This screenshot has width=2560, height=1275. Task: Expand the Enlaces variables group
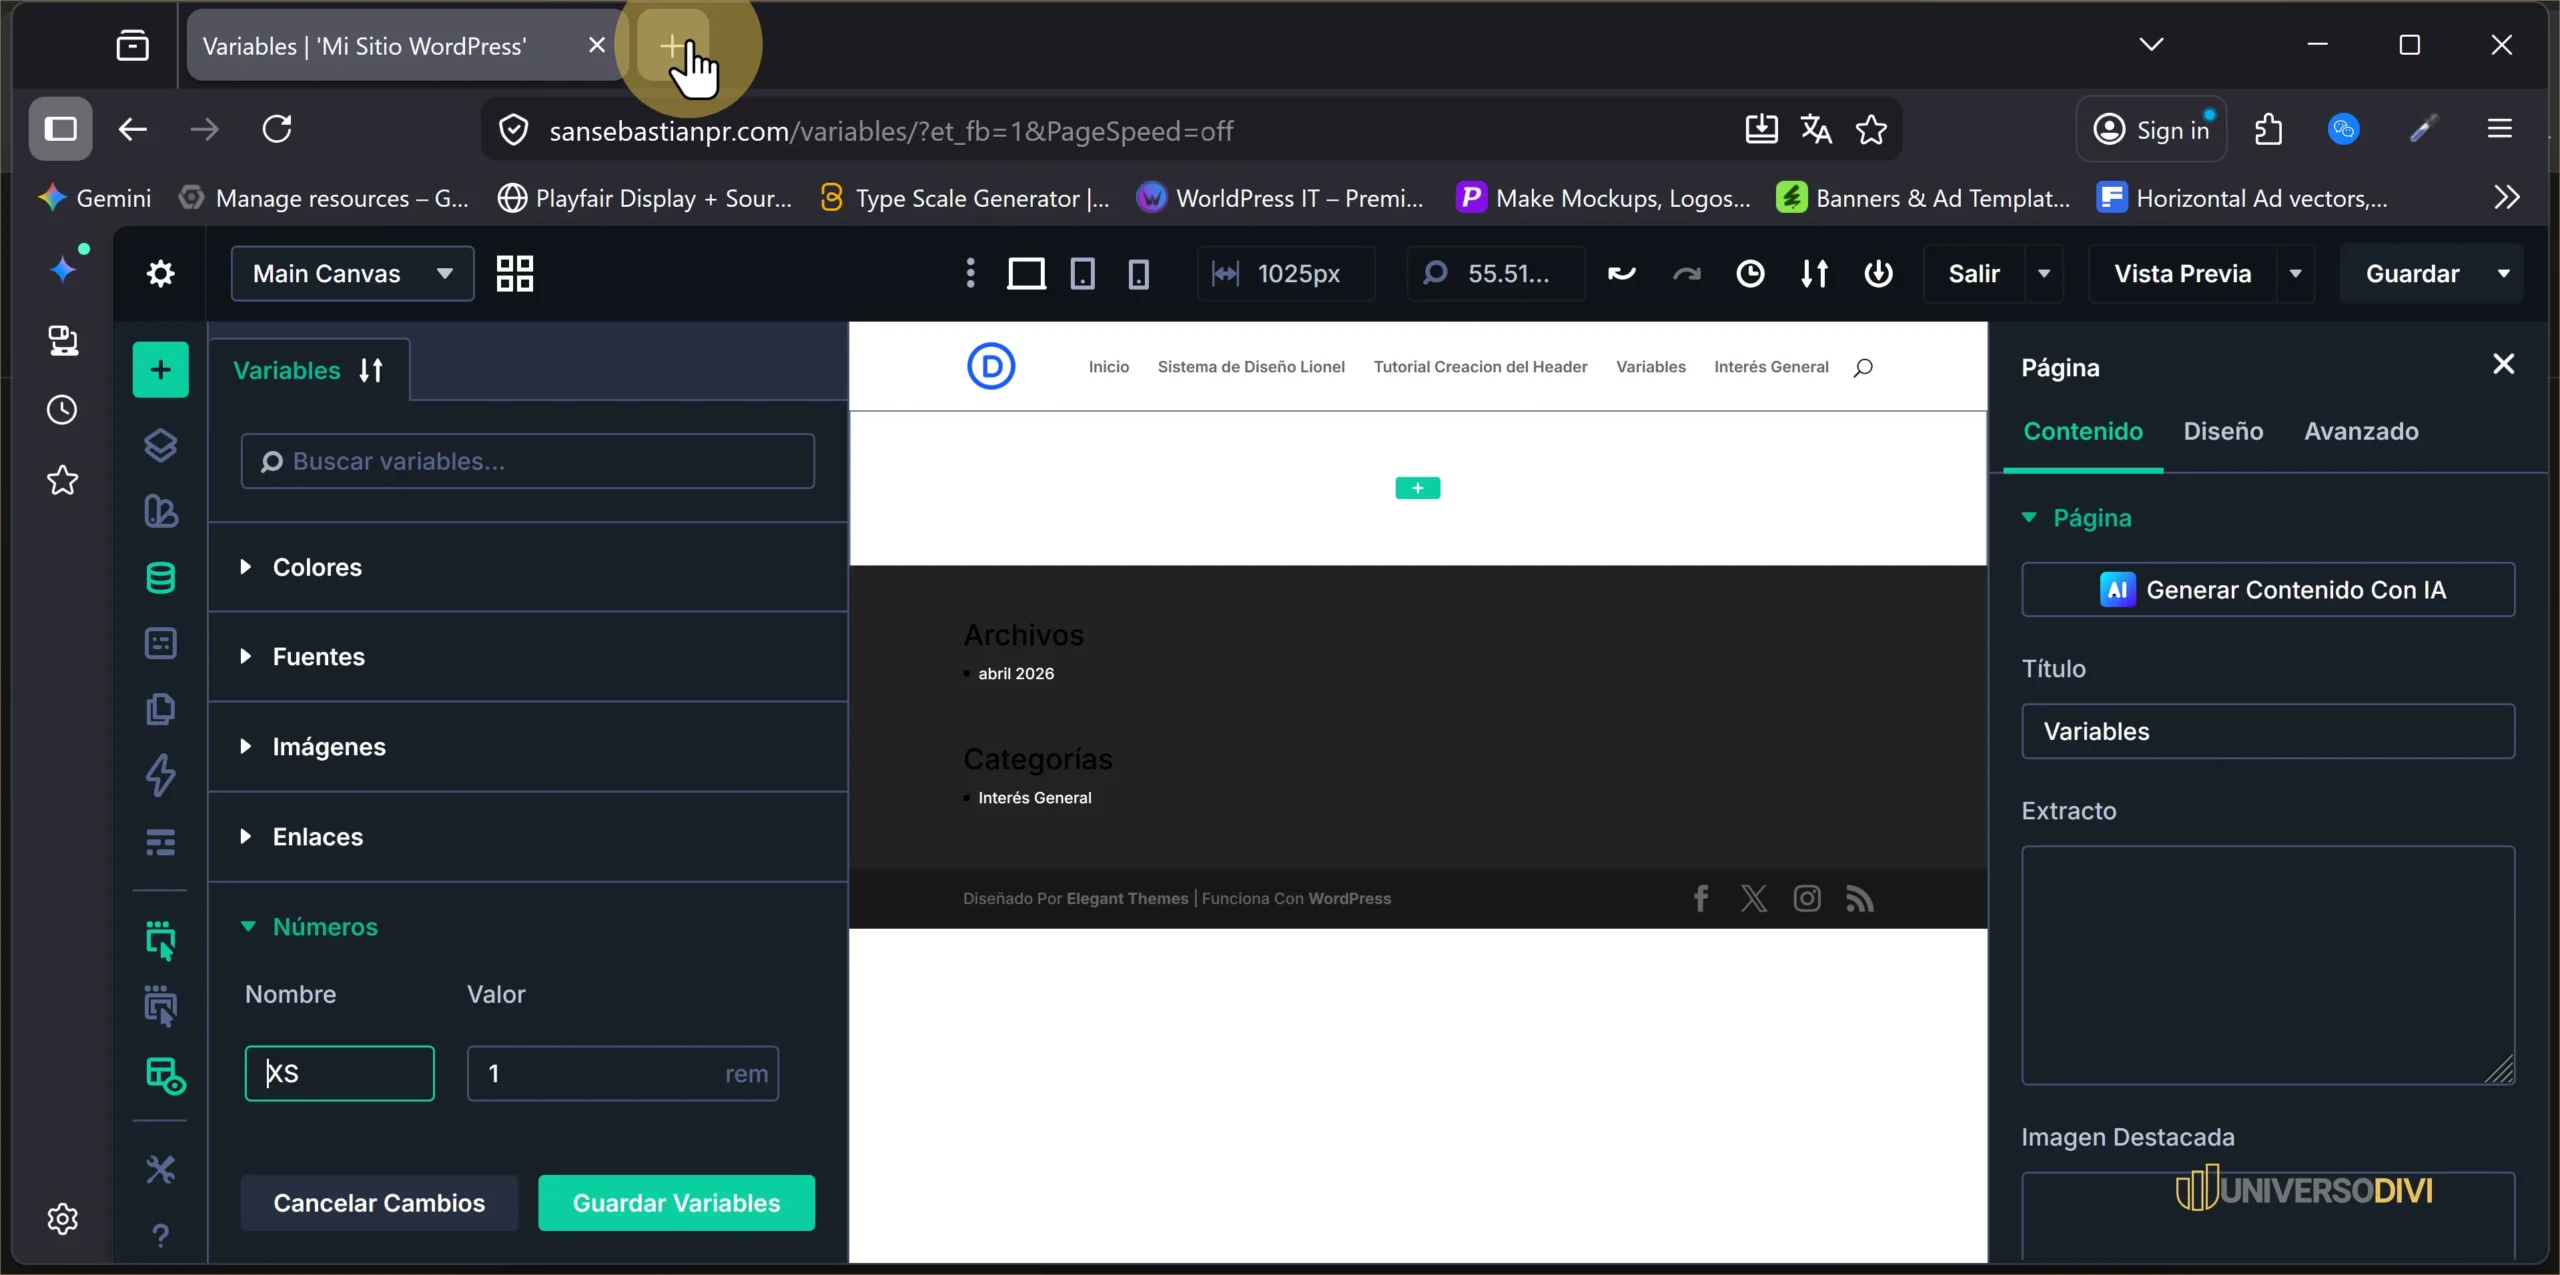(x=528, y=837)
